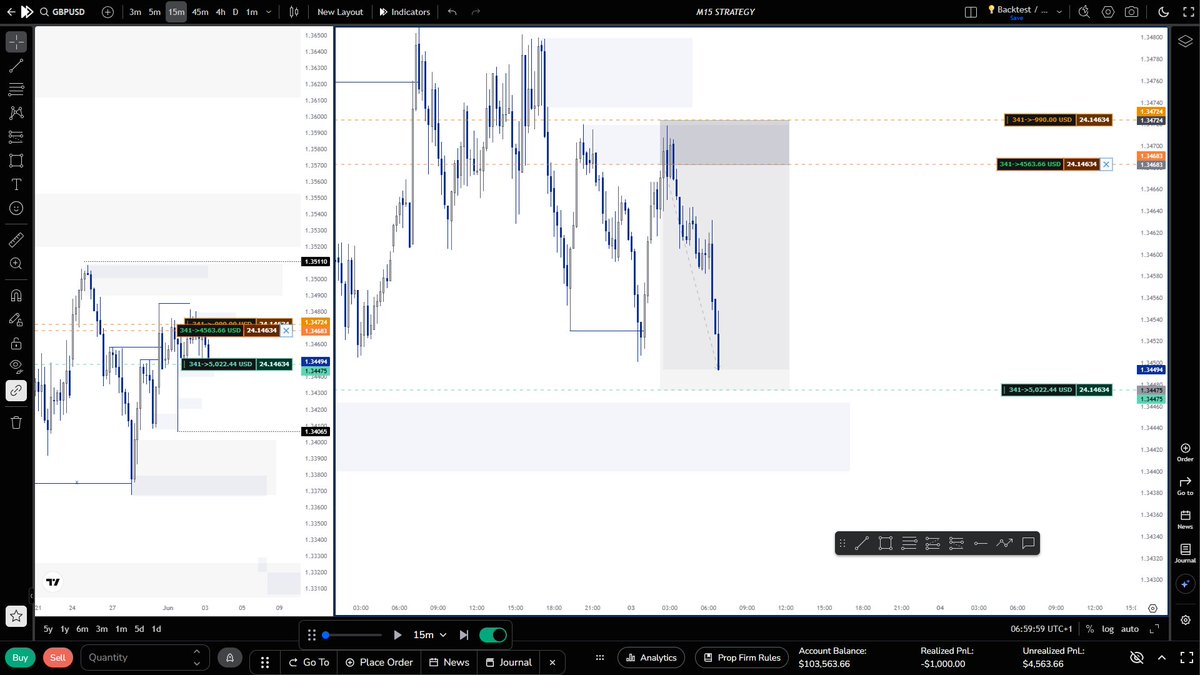This screenshot has height=675, width=1200.
Task: Toggle lock all drawings padlock
Action: coord(16,343)
